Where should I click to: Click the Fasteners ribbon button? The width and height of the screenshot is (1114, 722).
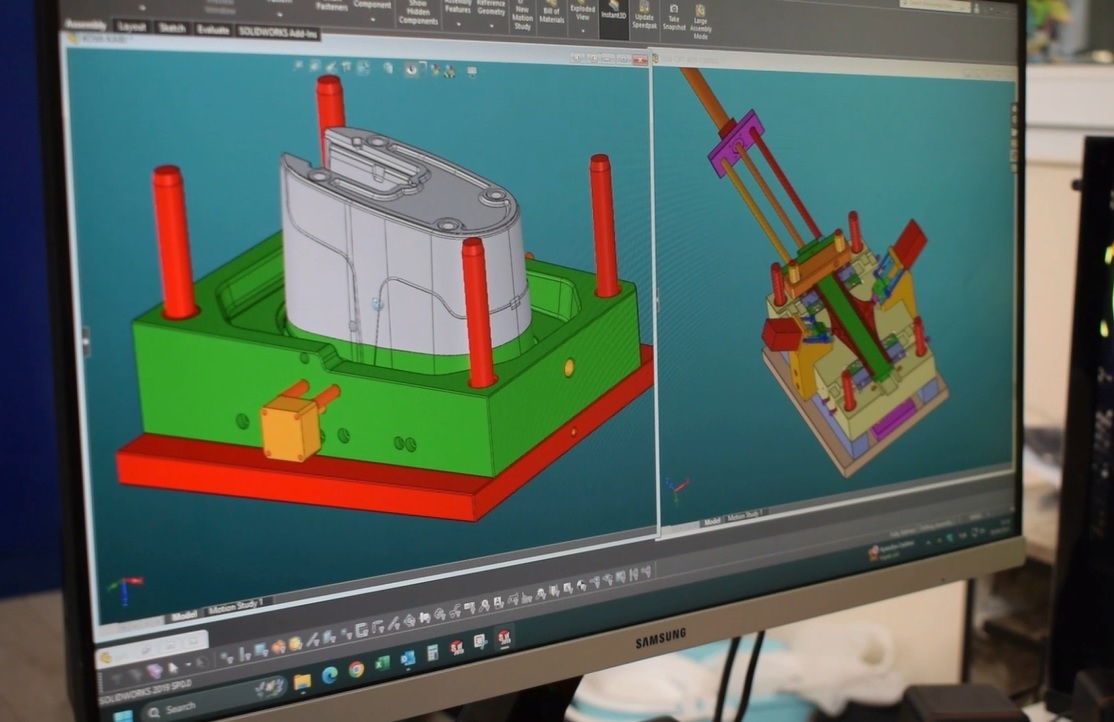coord(332,6)
